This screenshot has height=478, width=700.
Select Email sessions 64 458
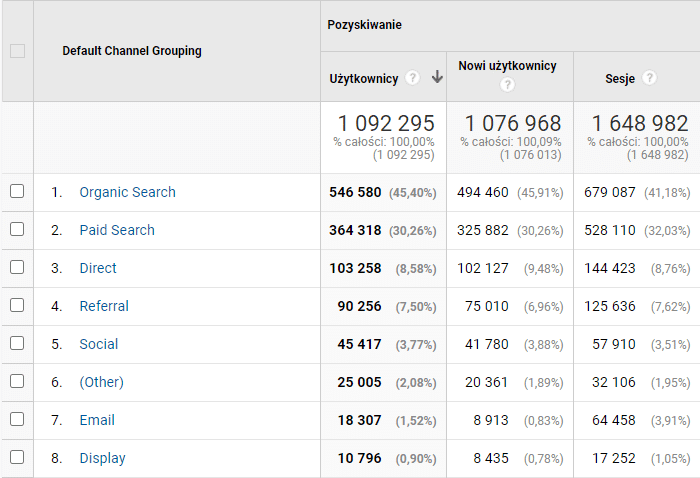pyautogui.click(x=613, y=420)
